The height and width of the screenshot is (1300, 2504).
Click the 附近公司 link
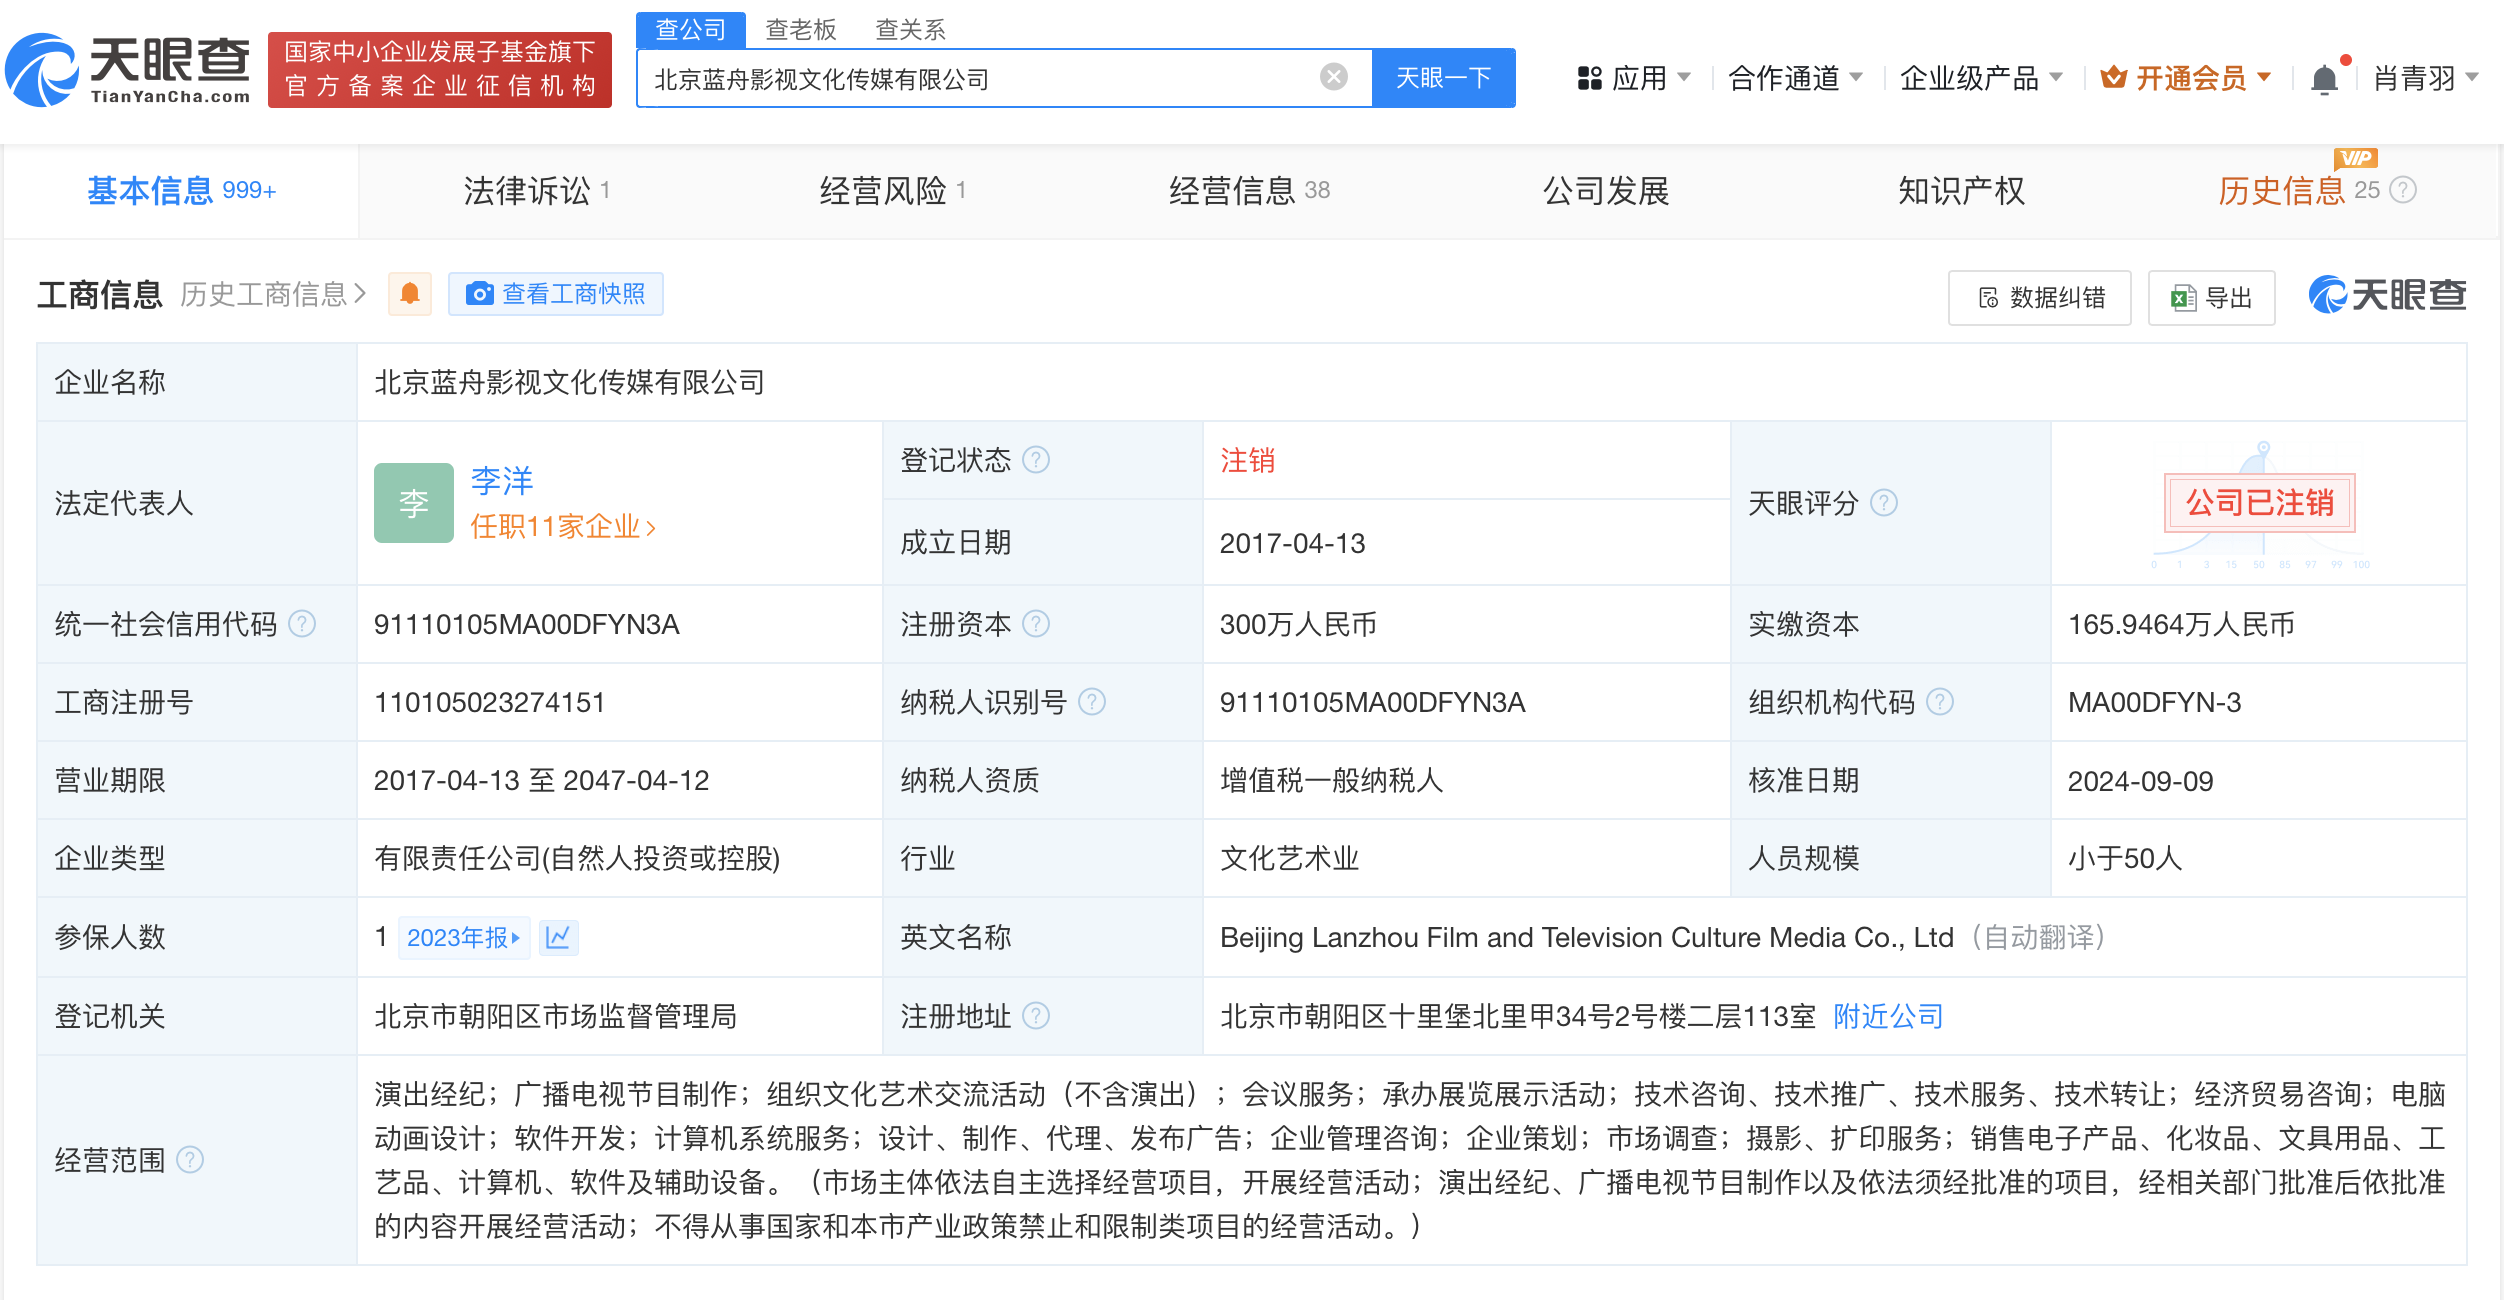click(x=1888, y=1016)
